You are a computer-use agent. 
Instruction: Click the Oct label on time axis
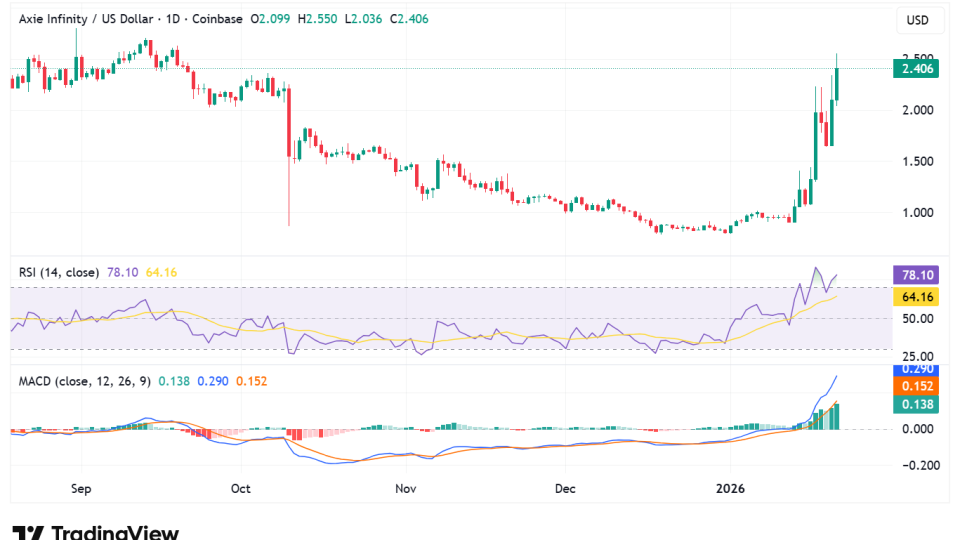click(x=240, y=489)
